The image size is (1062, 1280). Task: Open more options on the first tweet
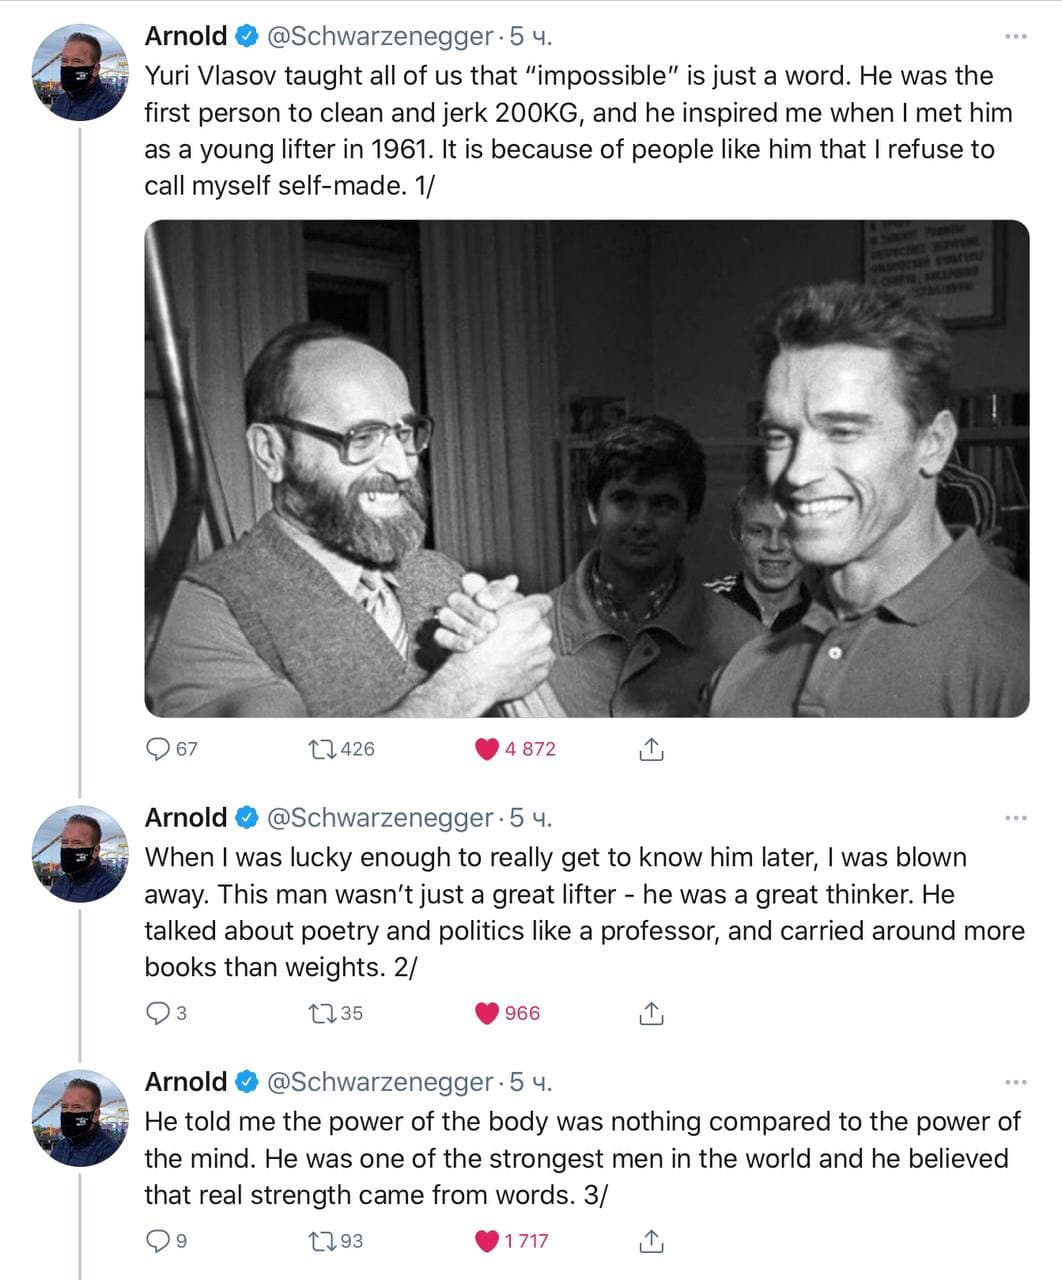tap(1015, 37)
